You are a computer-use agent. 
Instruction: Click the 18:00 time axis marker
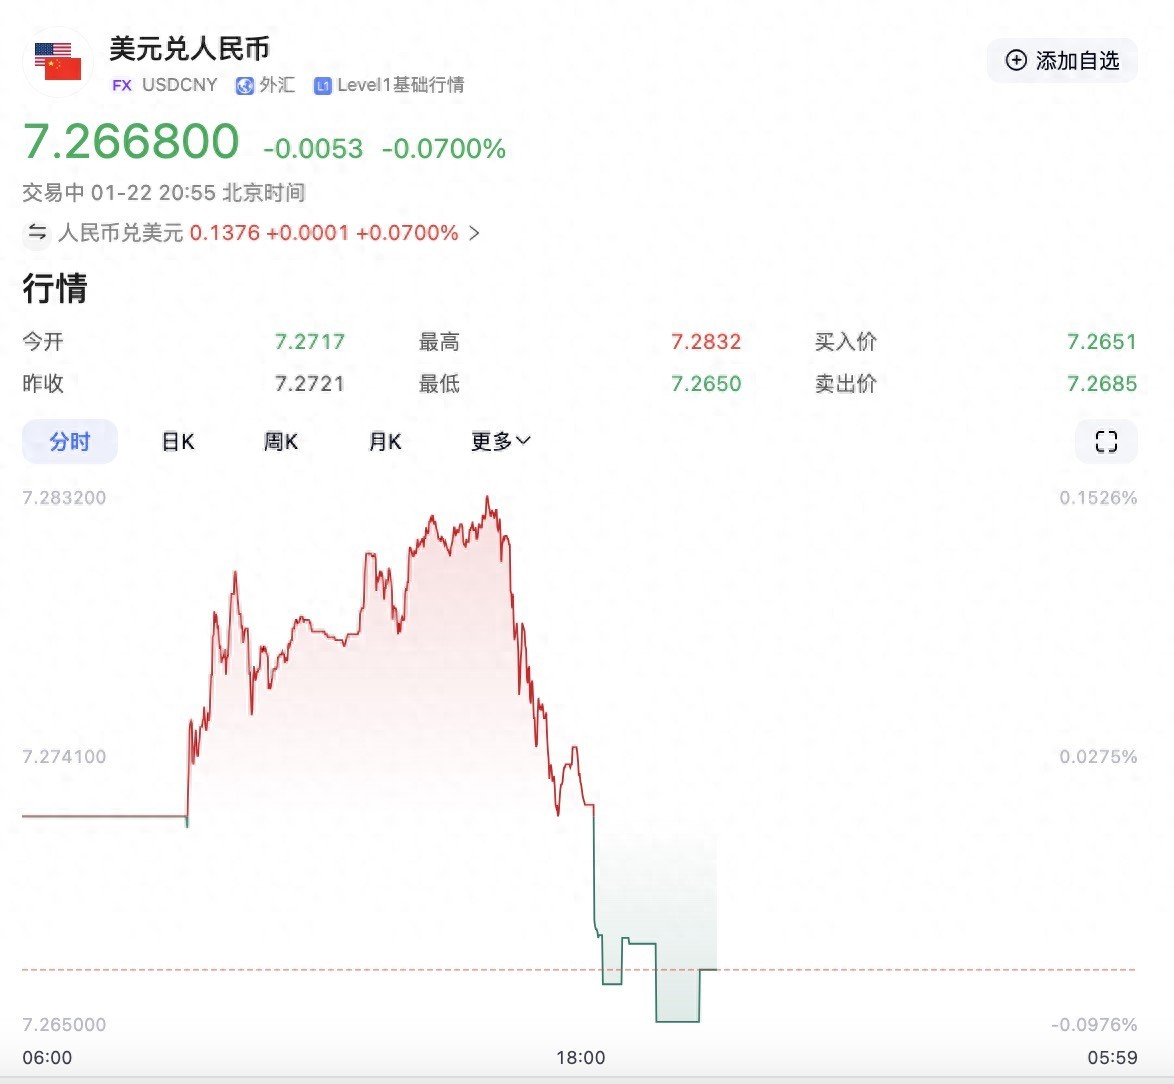(x=581, y=1058)
